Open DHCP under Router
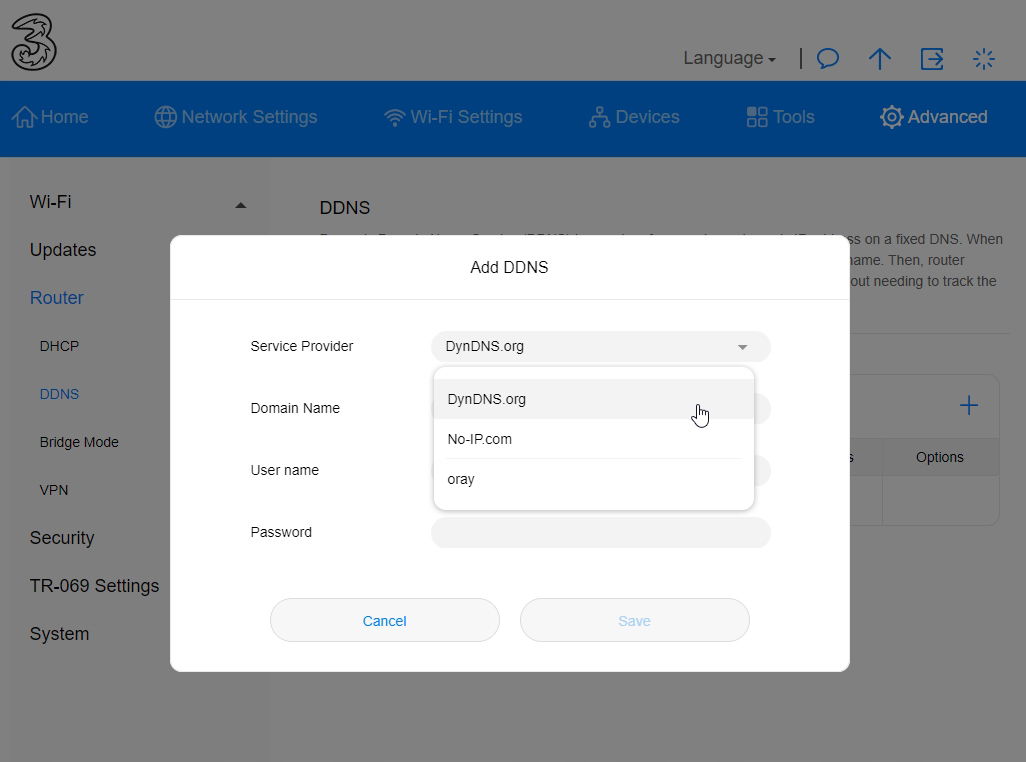Viewport: 1026px width, 762px height. click(59, 346)
